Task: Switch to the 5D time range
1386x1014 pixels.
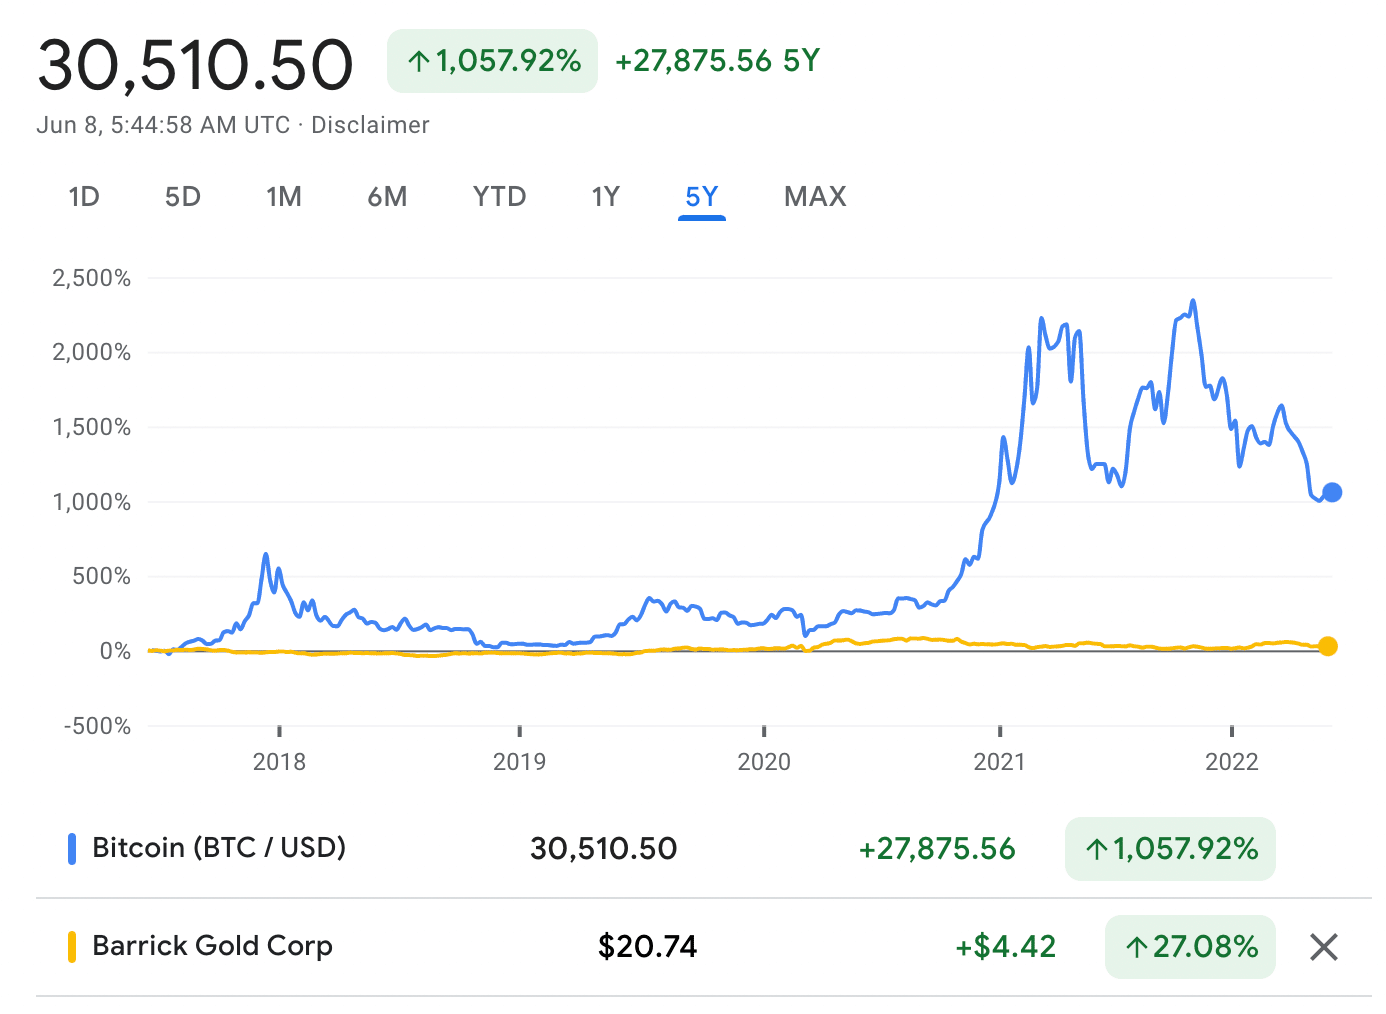Action: click(x=183, y=196)
